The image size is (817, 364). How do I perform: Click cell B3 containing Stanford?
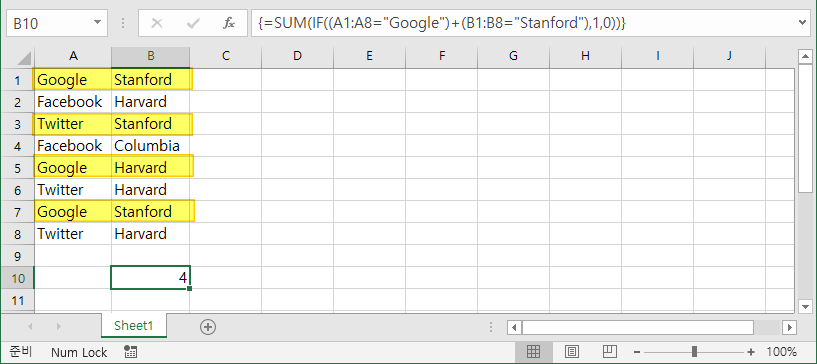(x=151, y=124)
